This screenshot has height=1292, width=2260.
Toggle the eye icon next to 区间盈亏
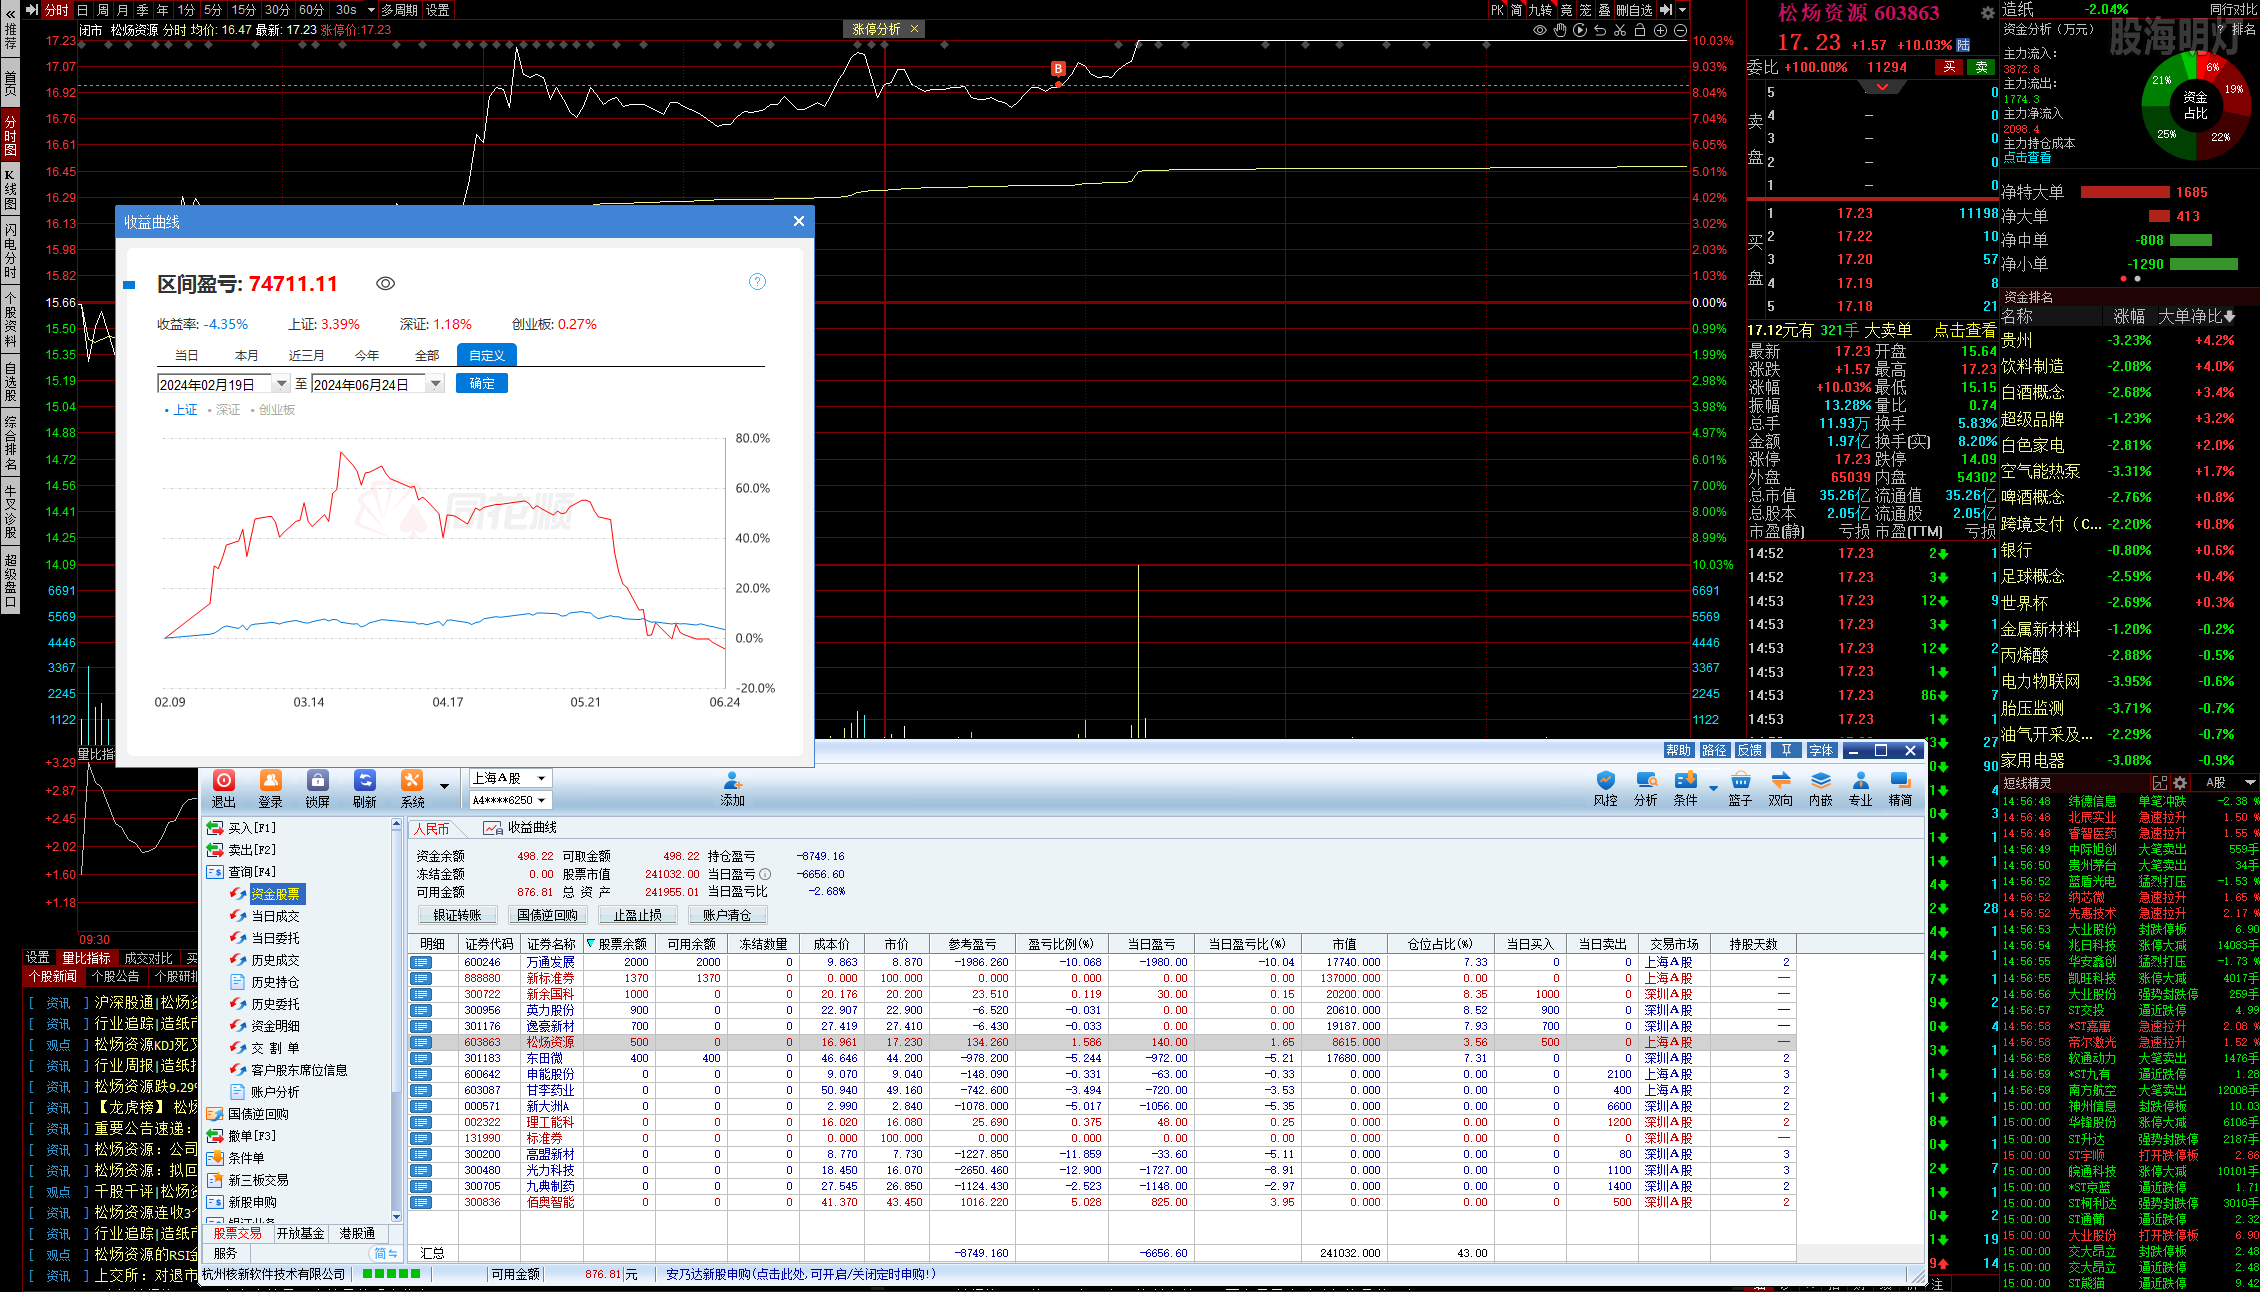point(385,284)
